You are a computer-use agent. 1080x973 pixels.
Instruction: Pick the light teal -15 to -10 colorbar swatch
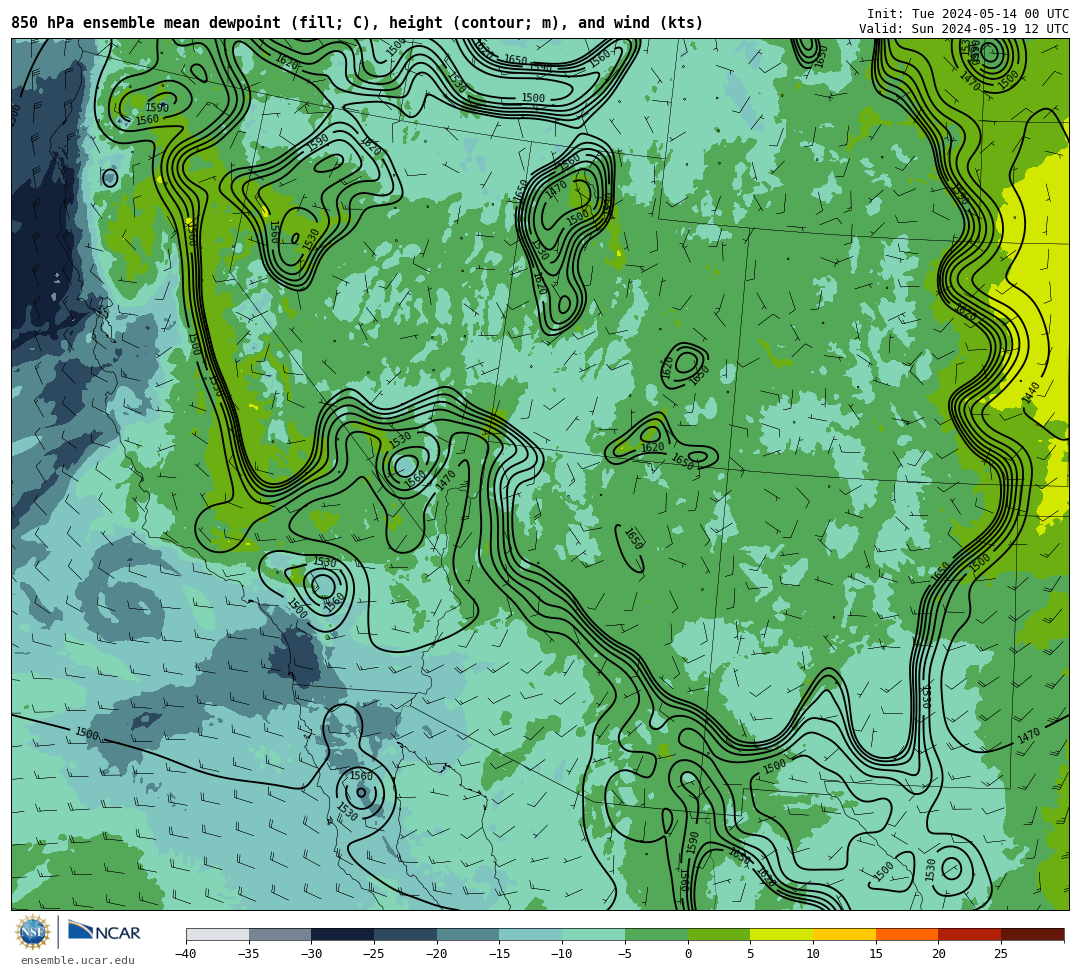pos(531,934)
